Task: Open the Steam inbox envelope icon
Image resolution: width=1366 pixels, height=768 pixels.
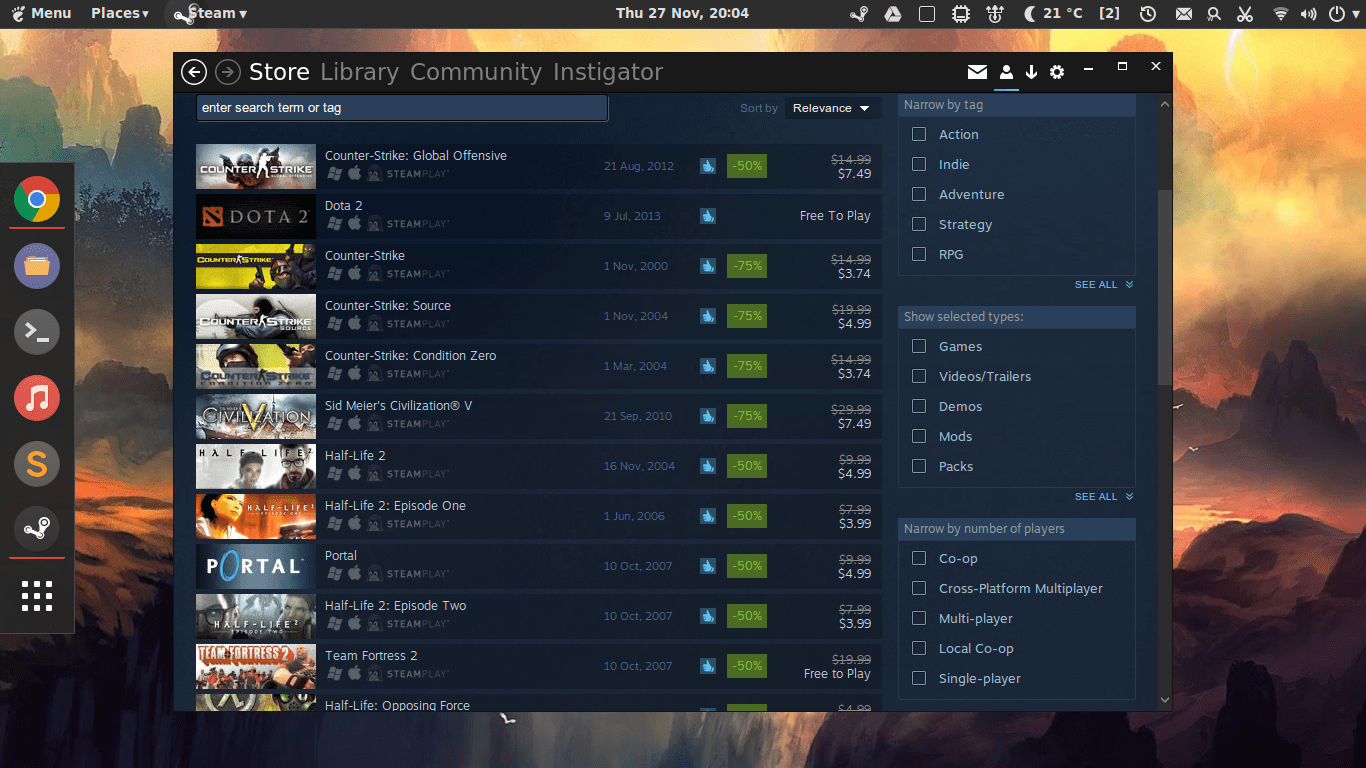Action: 977,72
